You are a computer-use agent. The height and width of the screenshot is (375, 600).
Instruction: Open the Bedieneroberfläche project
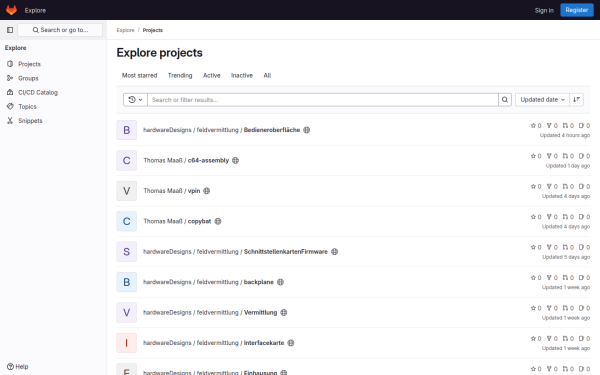coord(272,130)
